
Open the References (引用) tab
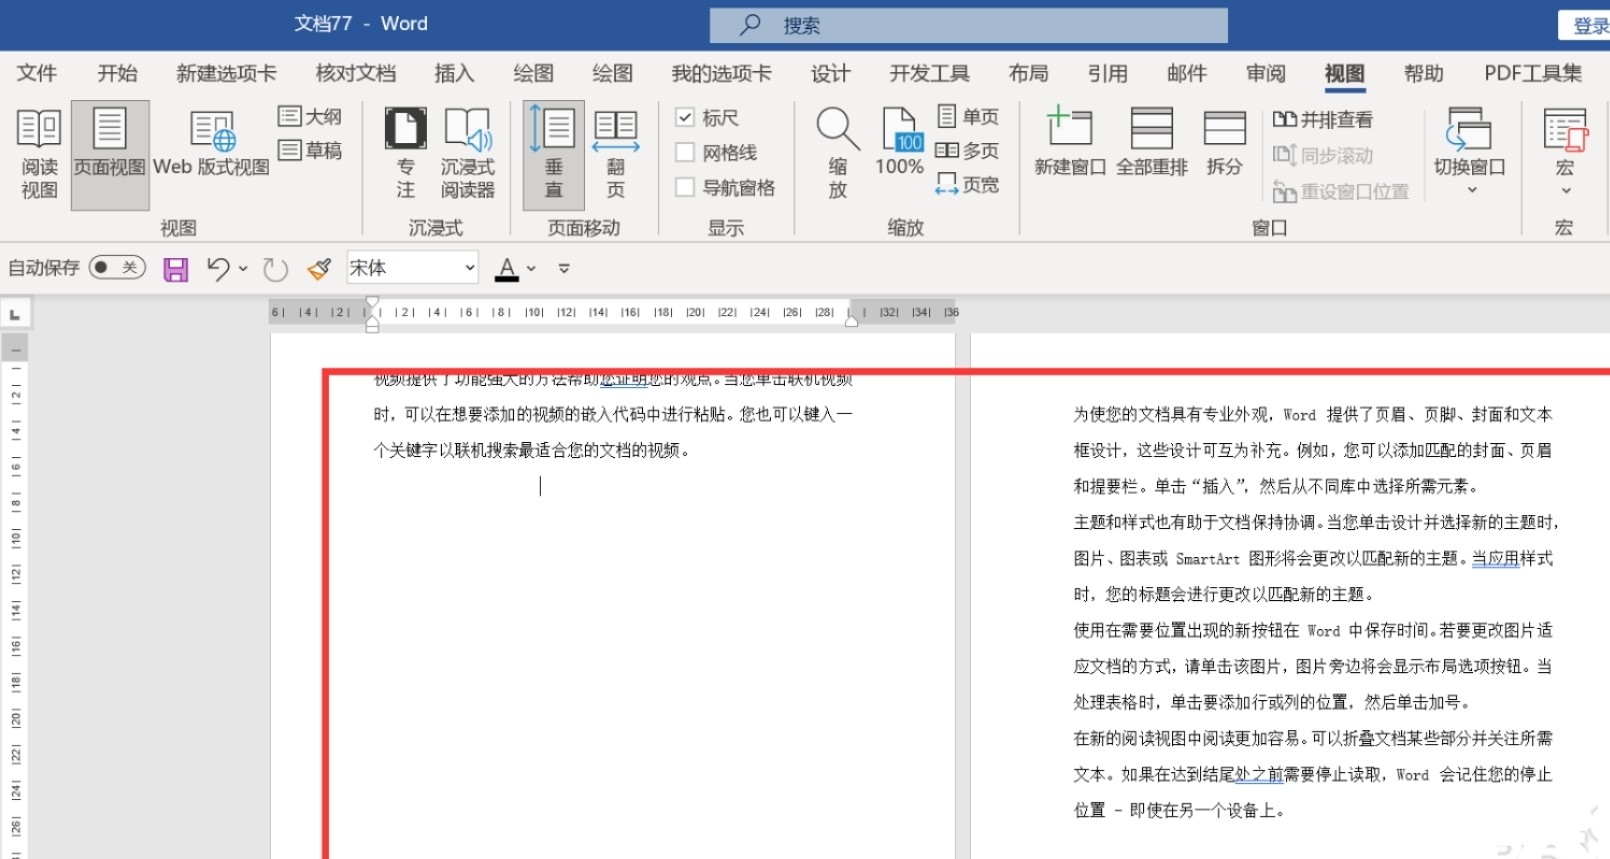[1107, 73]
